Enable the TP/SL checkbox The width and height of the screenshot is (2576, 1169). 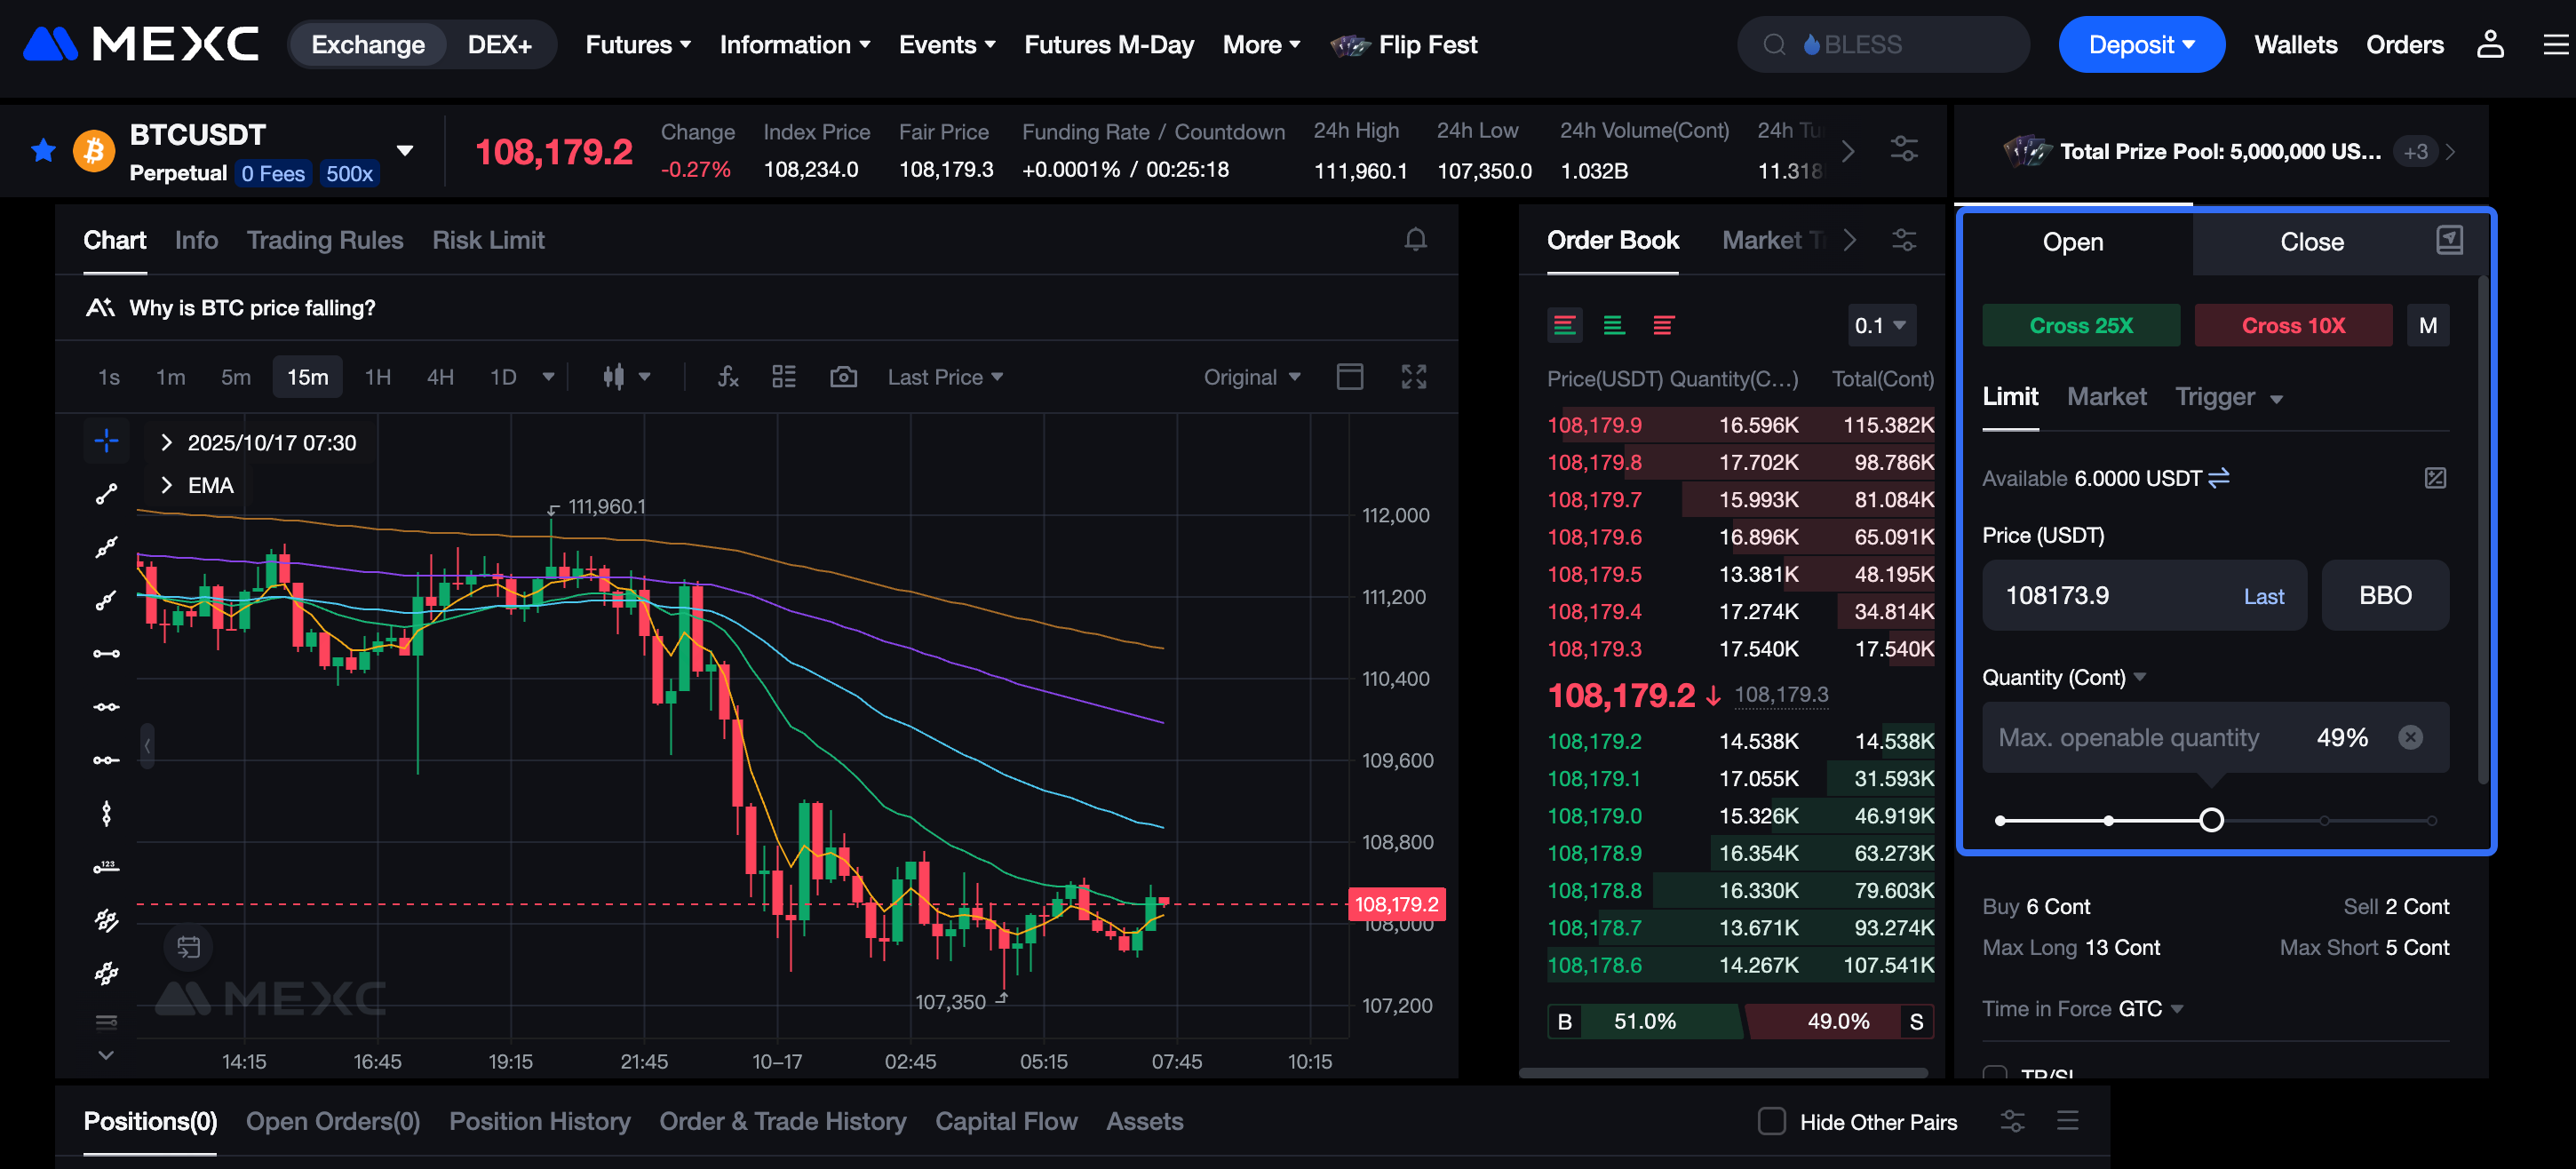click(x=1994, y=1073)
